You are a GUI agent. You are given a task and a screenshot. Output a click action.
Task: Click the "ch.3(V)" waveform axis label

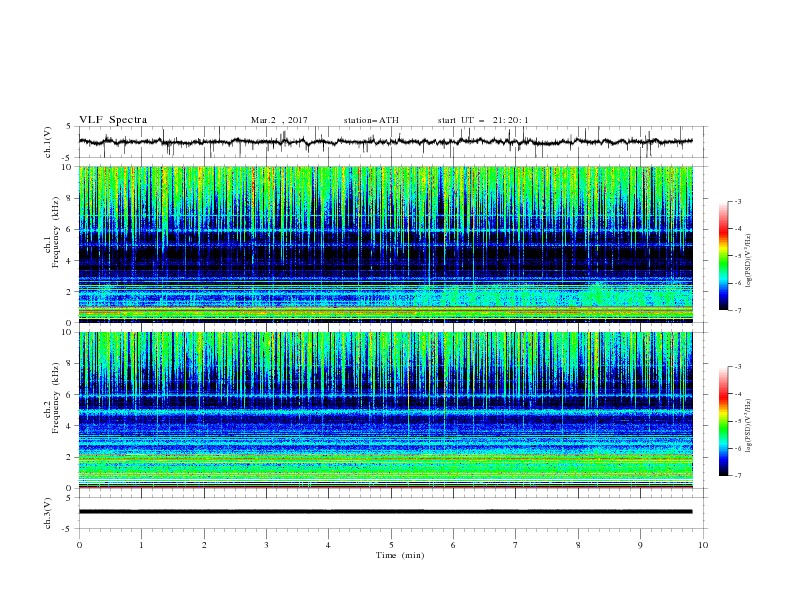coord(48,513)
